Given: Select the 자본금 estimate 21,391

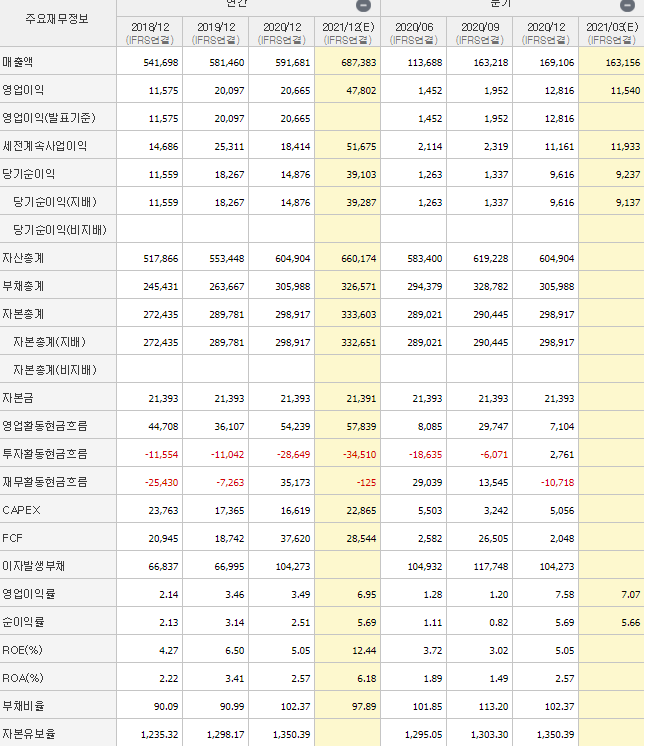Looking at the screenshot, I should pos(361,399).
